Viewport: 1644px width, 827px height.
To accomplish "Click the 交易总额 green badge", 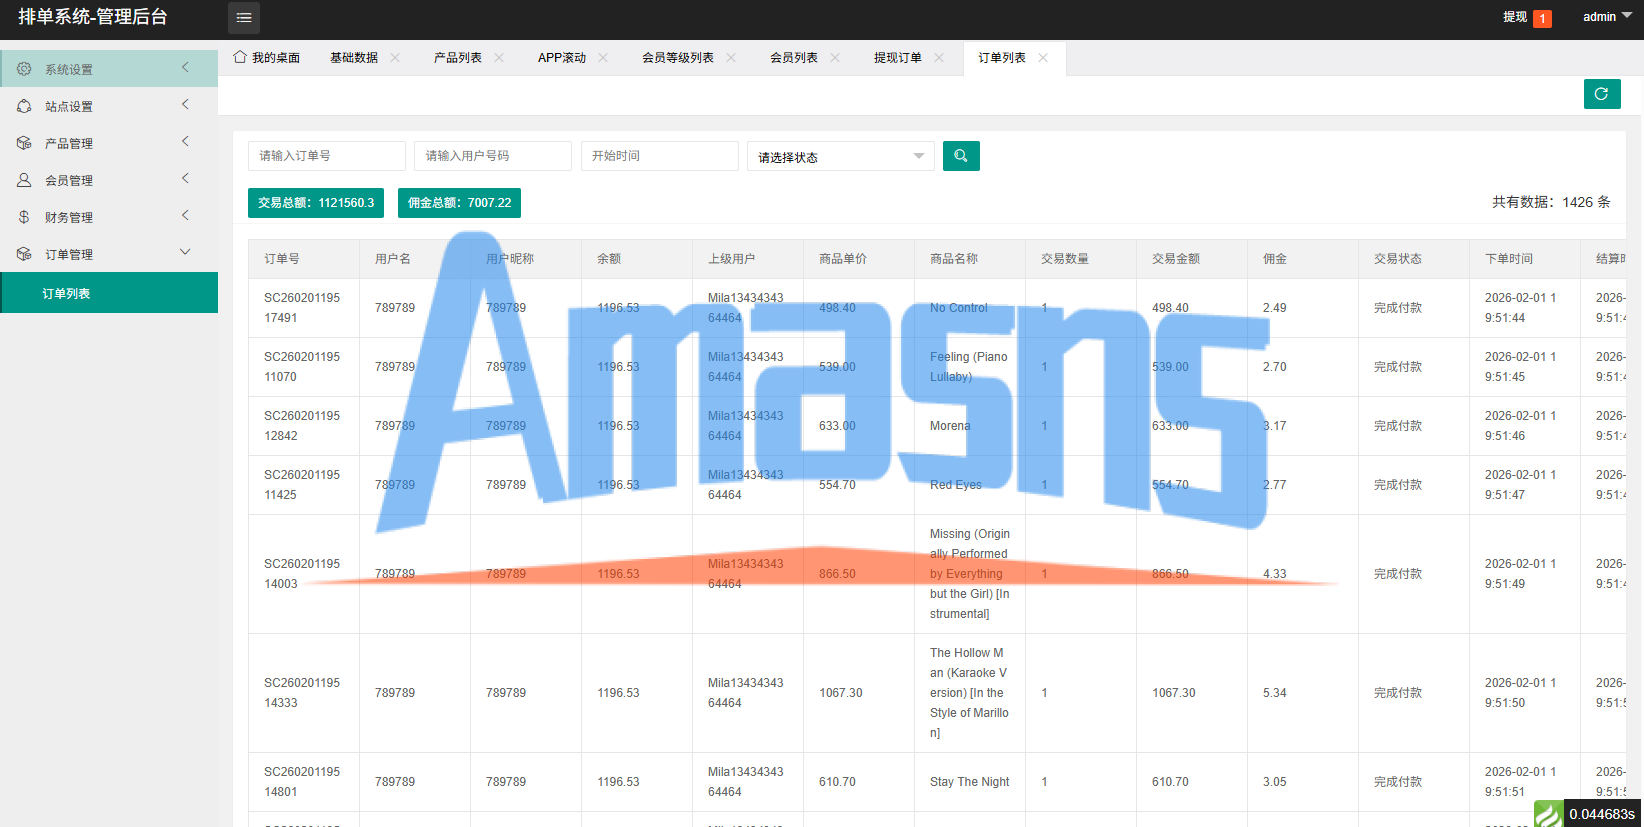I will [x=316, y=203].
